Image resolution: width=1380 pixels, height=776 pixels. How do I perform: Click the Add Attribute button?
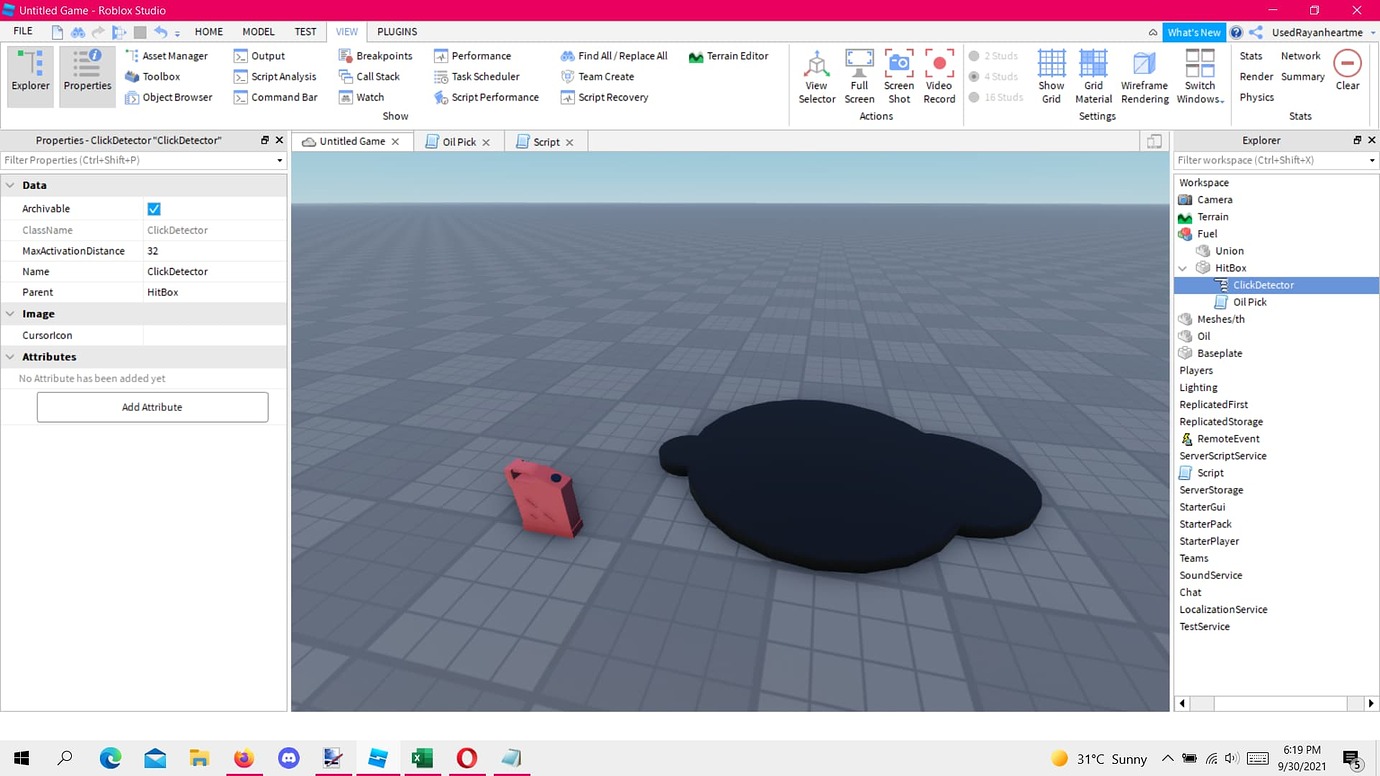152,407
